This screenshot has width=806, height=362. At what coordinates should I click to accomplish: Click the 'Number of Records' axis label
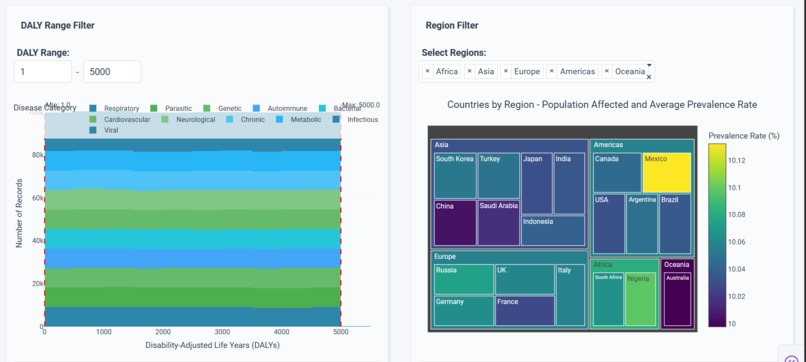click(19, 213)
